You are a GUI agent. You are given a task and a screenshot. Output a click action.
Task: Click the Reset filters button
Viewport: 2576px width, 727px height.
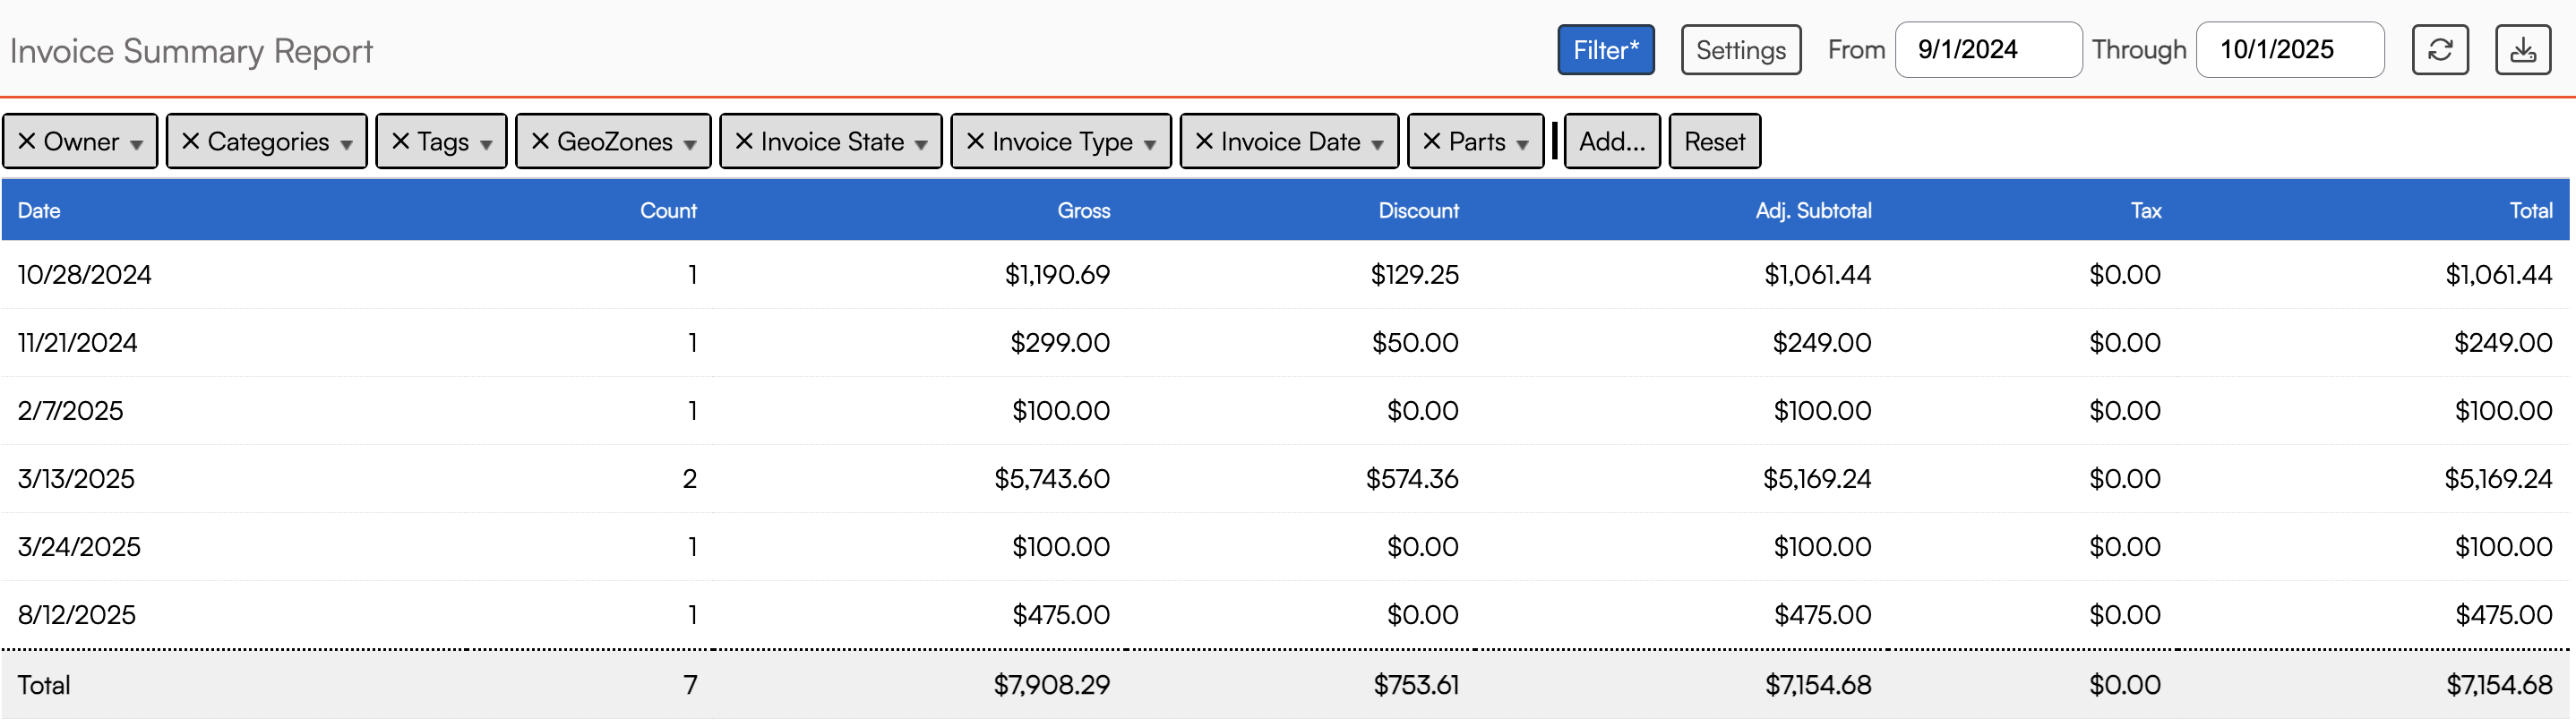pyautogui.click(x=1713, y=142)
